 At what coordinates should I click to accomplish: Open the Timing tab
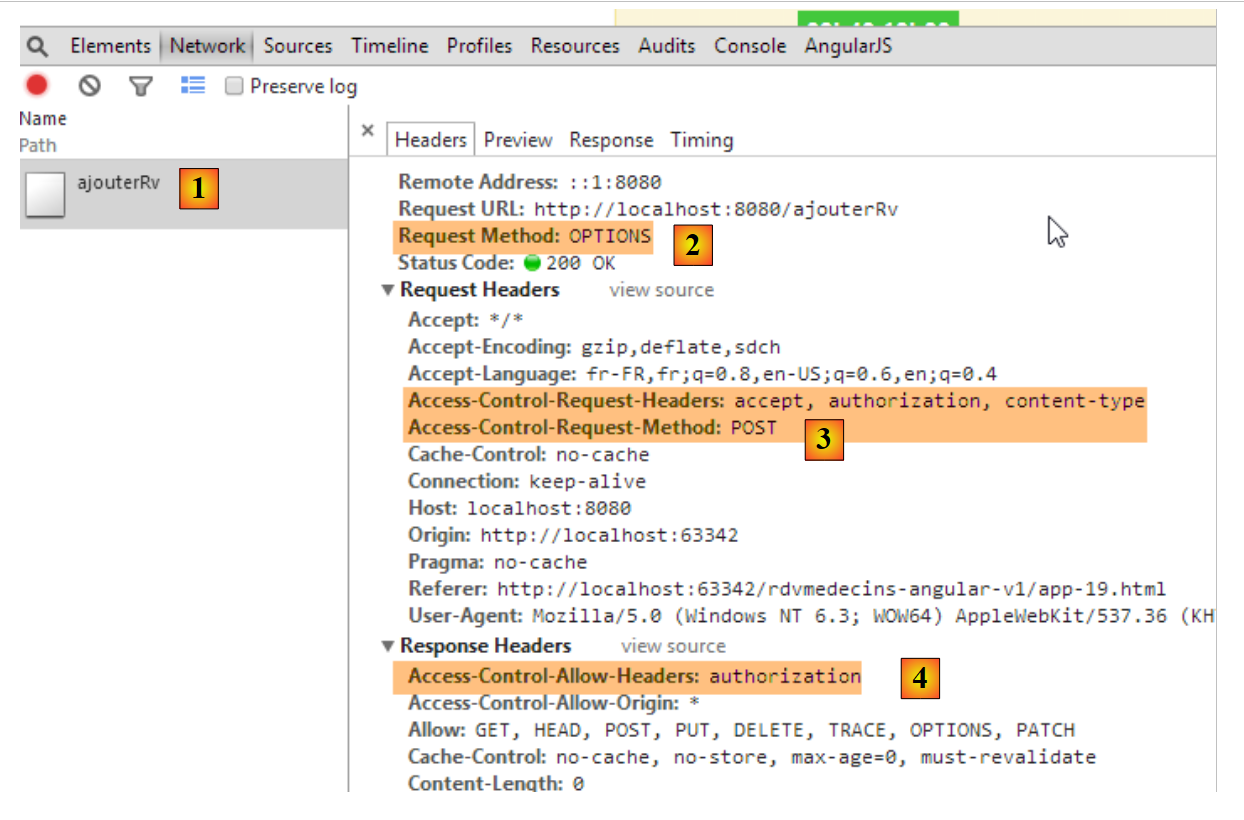click(701, 140)
